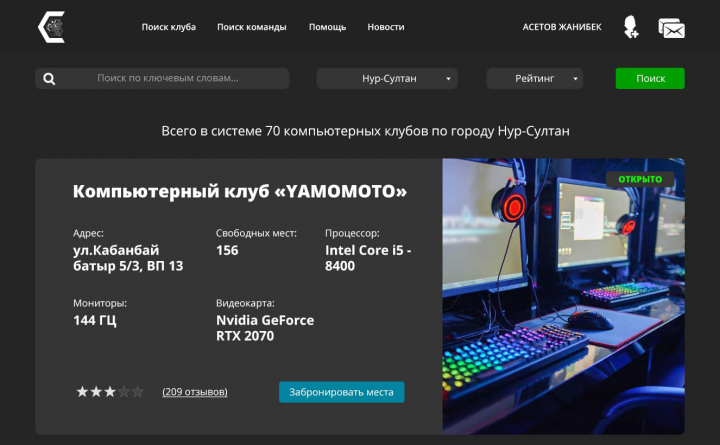720x445 pixels.
Task: Rate club with the fifth star
Action: pyautogui.click(x=137, y=392)
